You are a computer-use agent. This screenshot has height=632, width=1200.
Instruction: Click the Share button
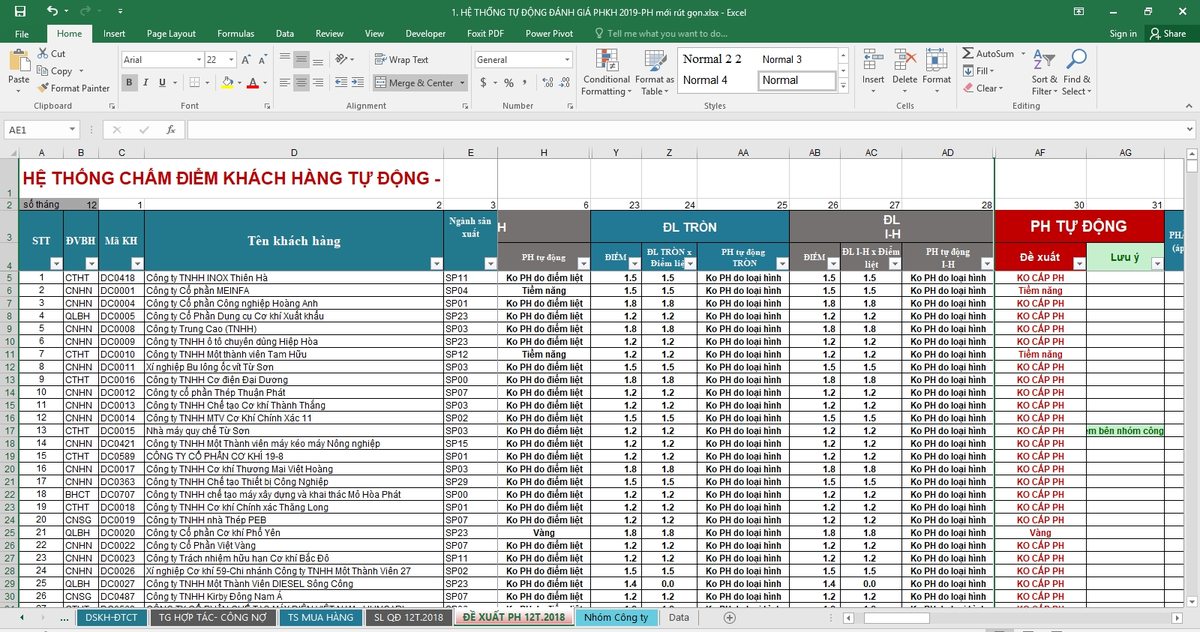pyautogui.click(x=1169, y=33)
